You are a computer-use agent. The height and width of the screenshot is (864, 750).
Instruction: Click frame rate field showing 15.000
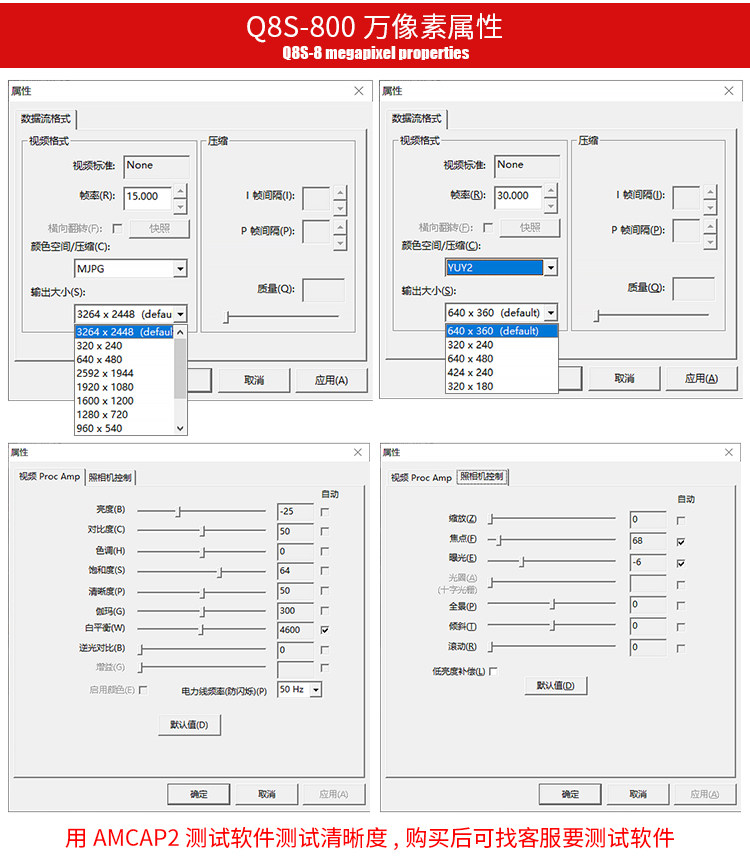pos(148,197)
